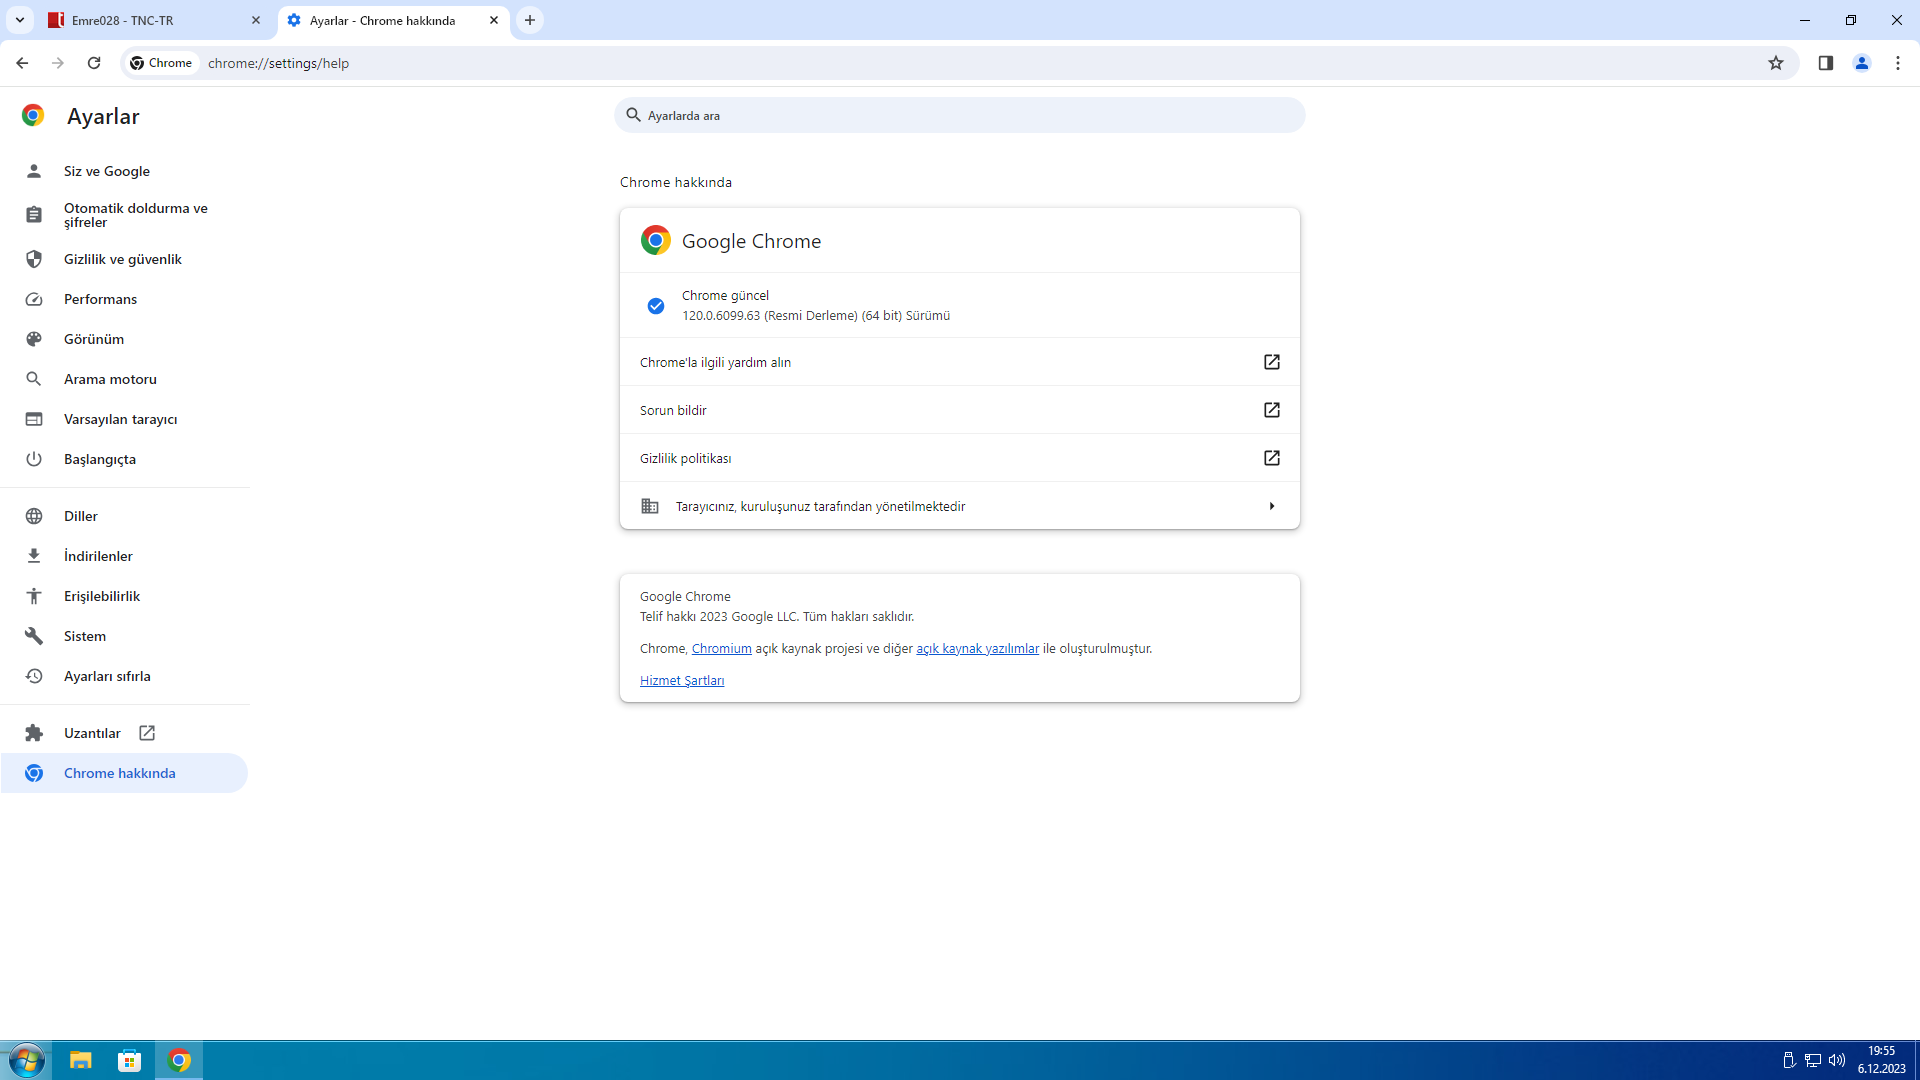Viewport: 1920px width, 1080px height.
Task: Click the İndirilenler download icon
Action: [x=34, y=556]
